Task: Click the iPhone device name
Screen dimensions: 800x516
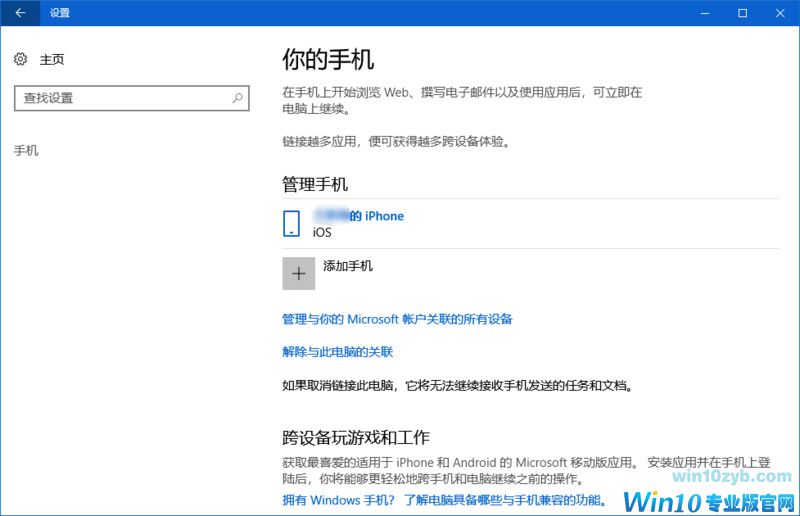Action: [x=359, y=216]
